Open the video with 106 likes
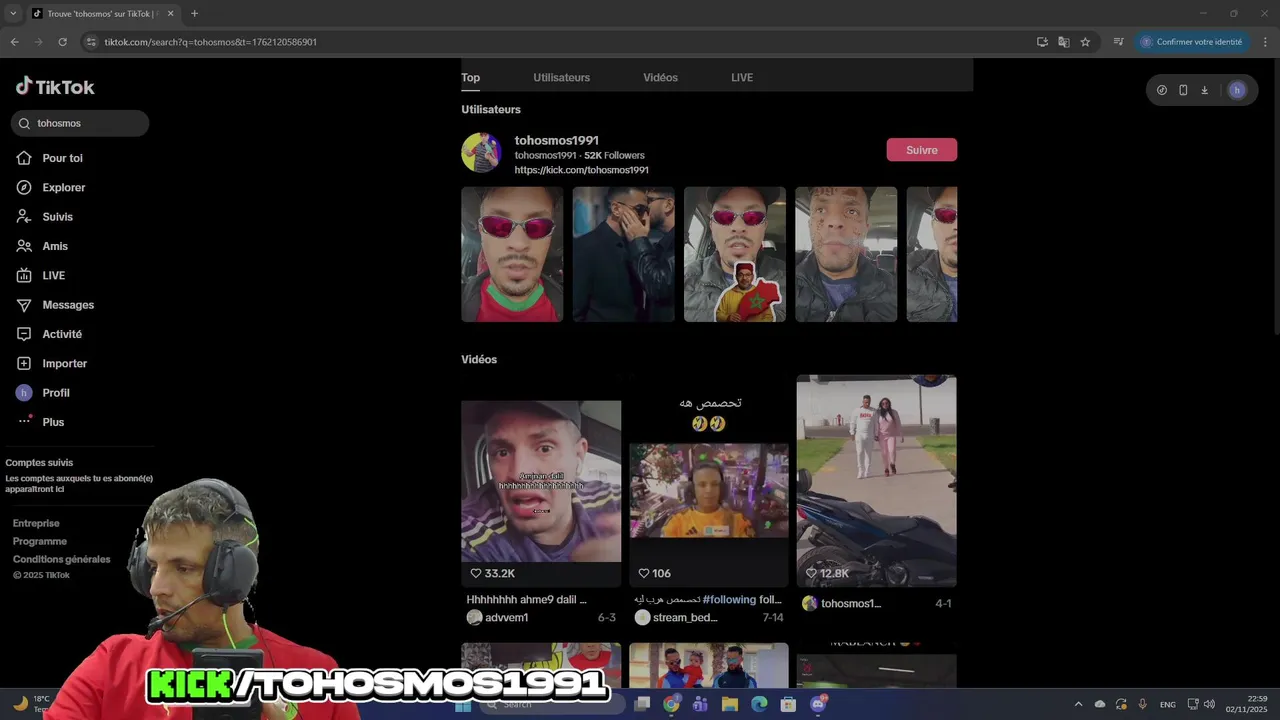Viewport: 1280px width, 720px height. click(709, 481)
